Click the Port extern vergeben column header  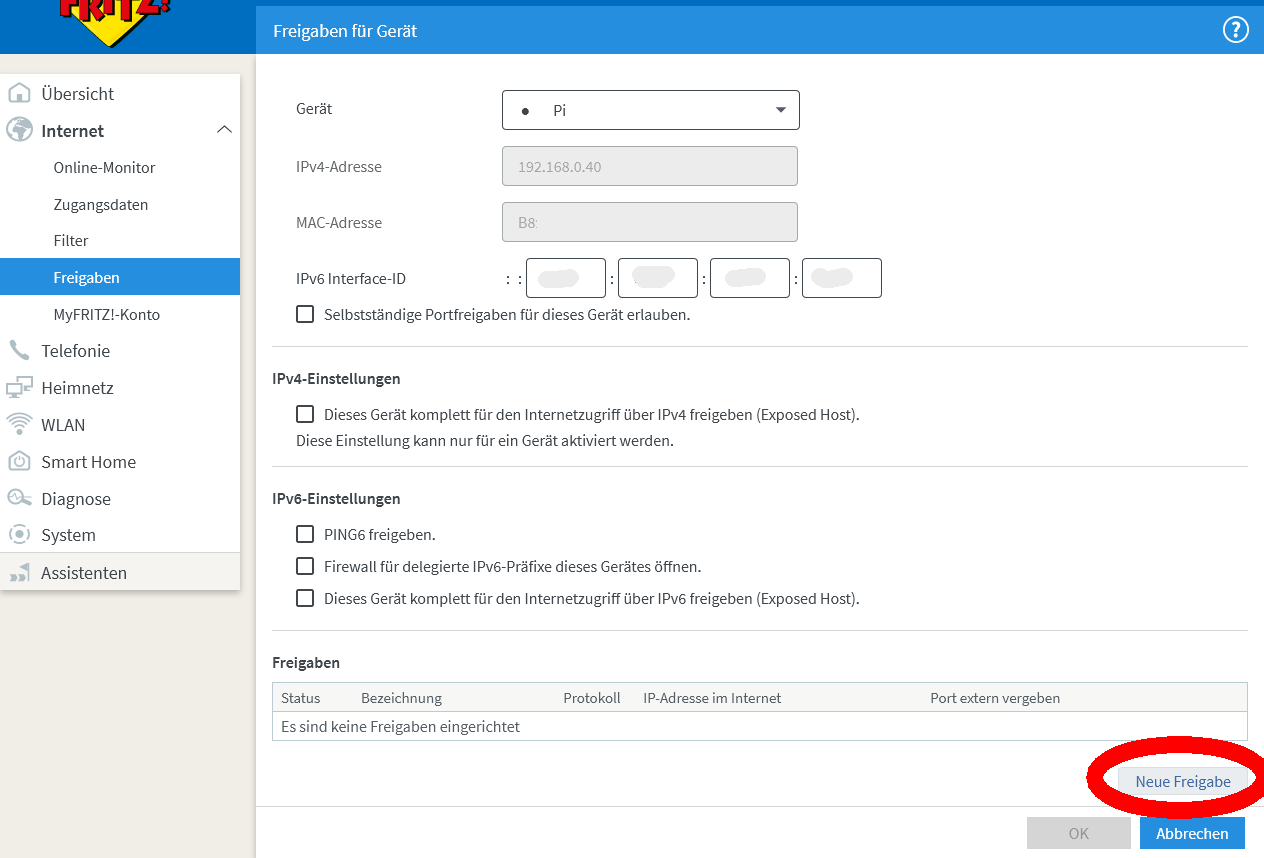point(995,698)
